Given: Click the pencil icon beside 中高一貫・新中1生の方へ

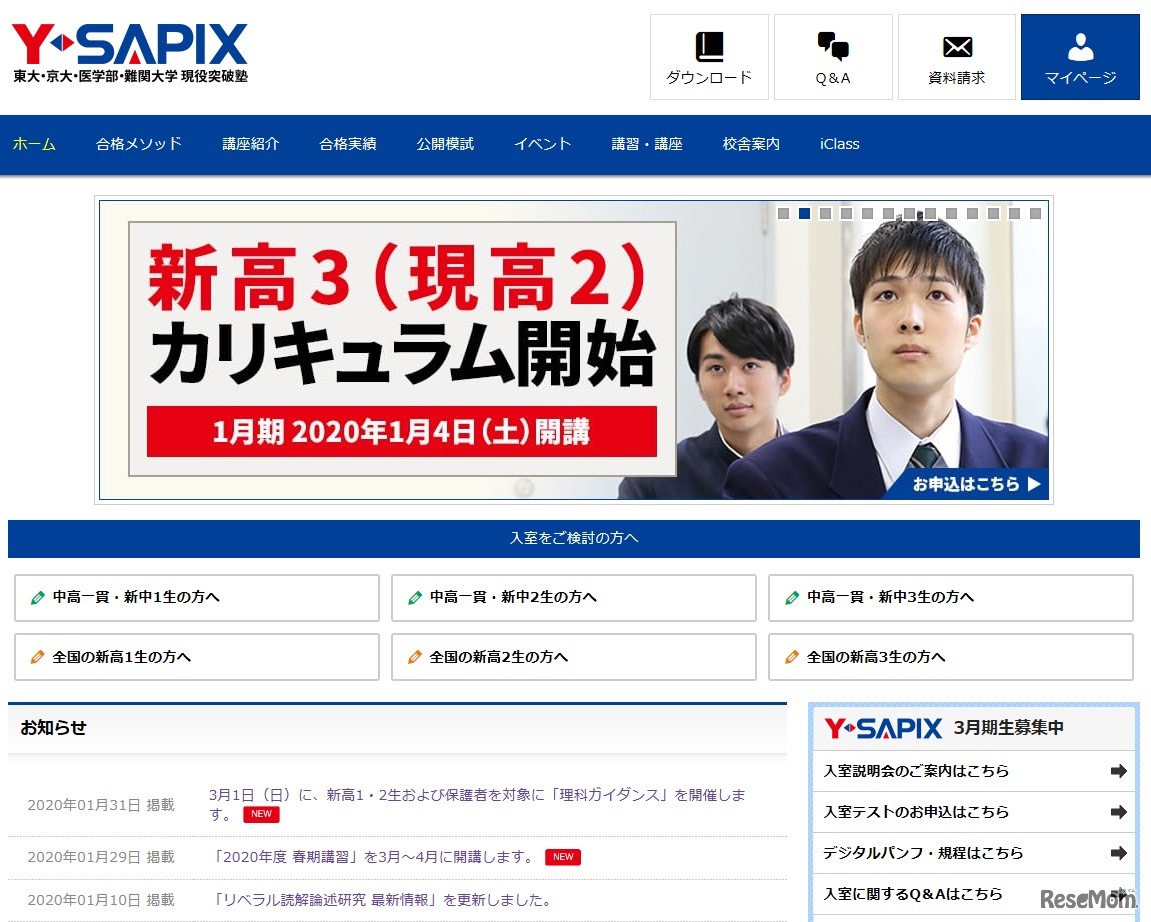Looking at the screenshot, I should tap(38, 598).
